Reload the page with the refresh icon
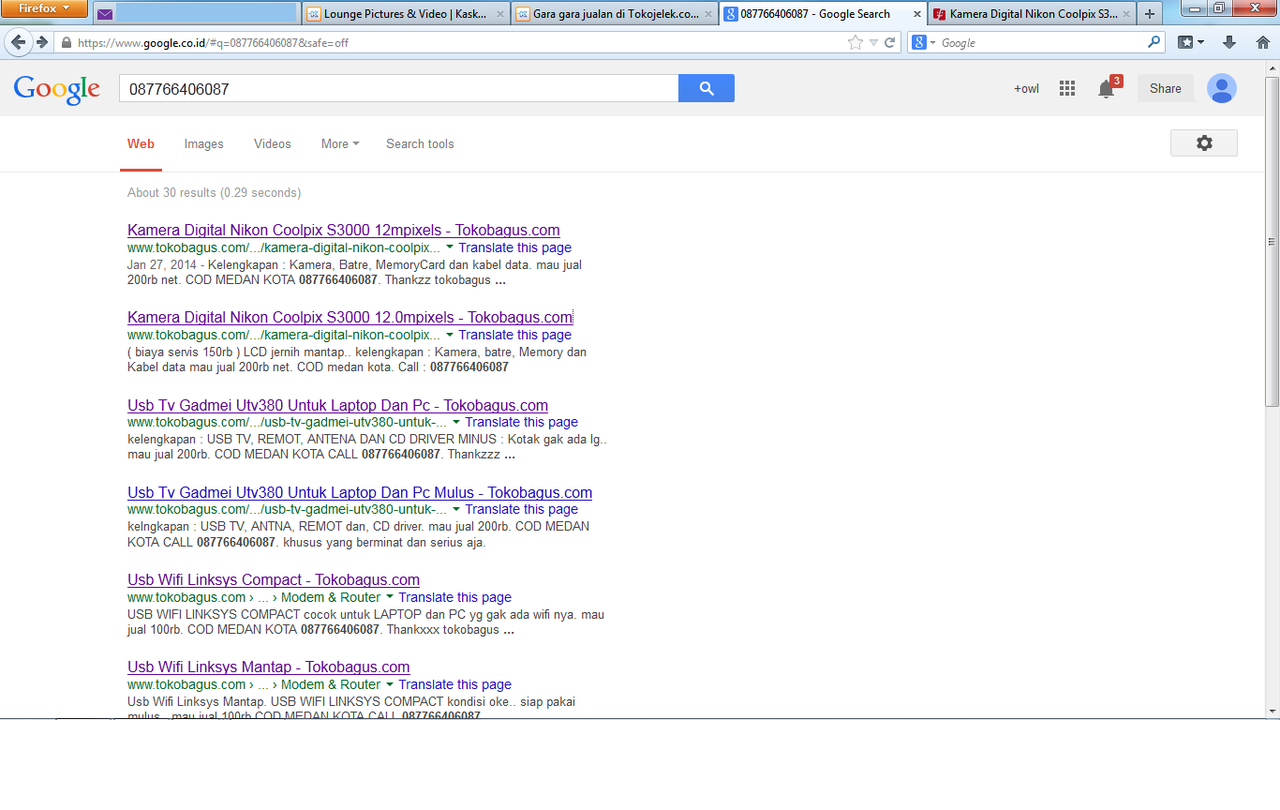Image resolution: width=1280 pixels, height=810 pixels. (x=889, y=43)
